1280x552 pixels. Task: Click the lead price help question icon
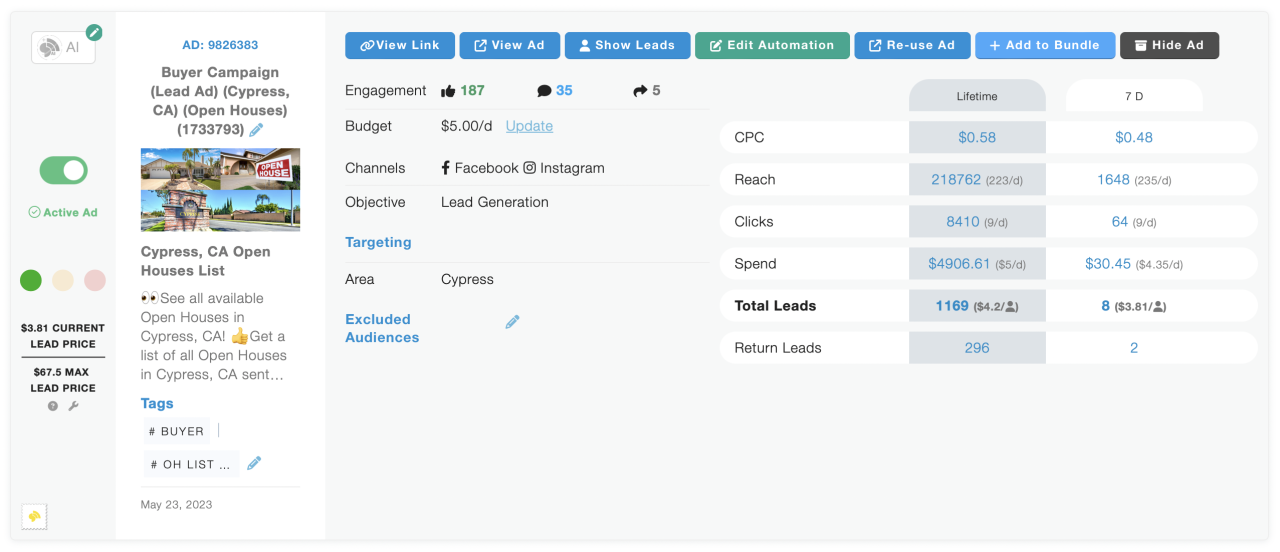pyautogui.click(x=53, y=406)
